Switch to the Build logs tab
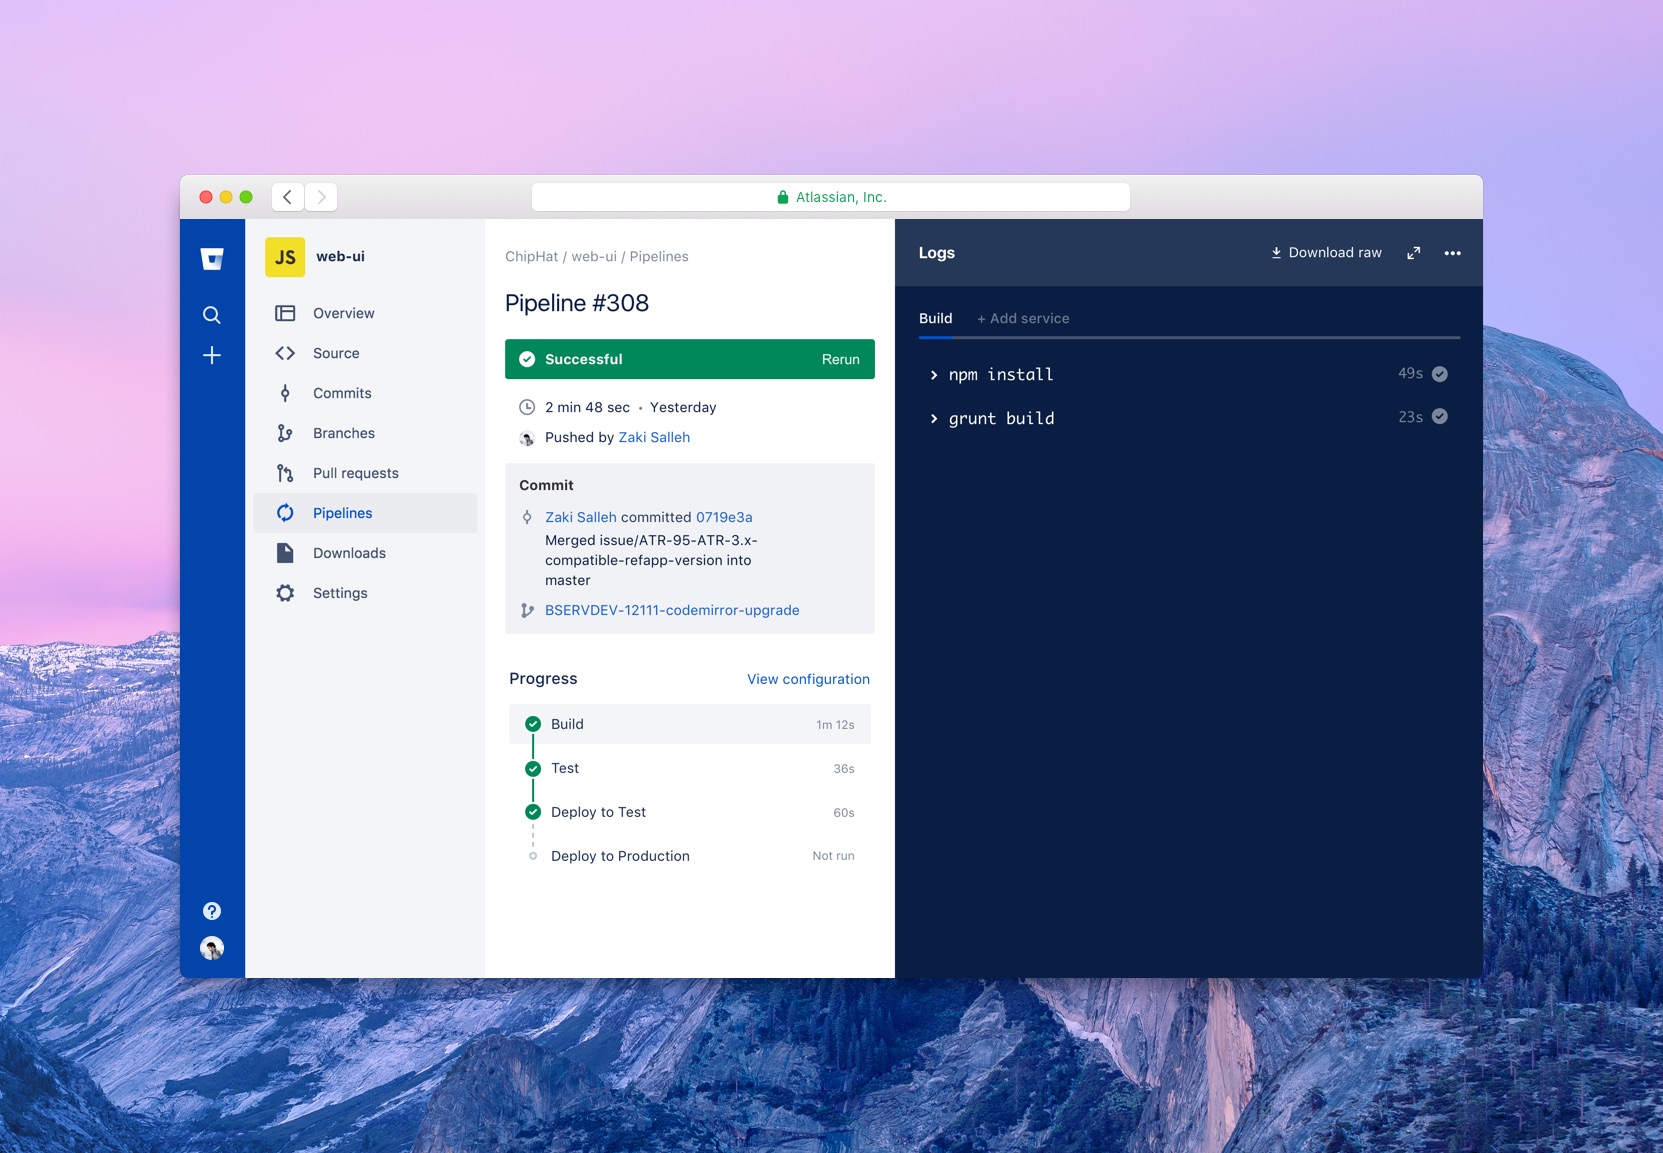Screen dimensions: 1663x1153 tap(936, 318)
